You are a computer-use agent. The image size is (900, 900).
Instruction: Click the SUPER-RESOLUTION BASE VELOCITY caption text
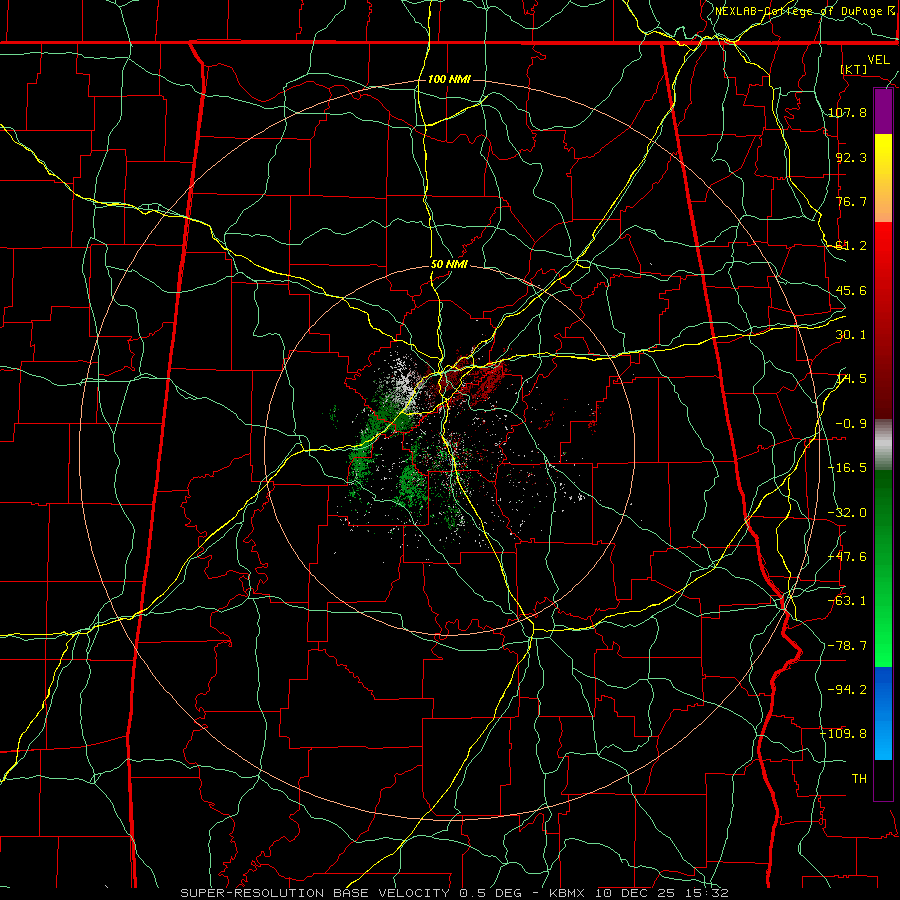(317, 893)
